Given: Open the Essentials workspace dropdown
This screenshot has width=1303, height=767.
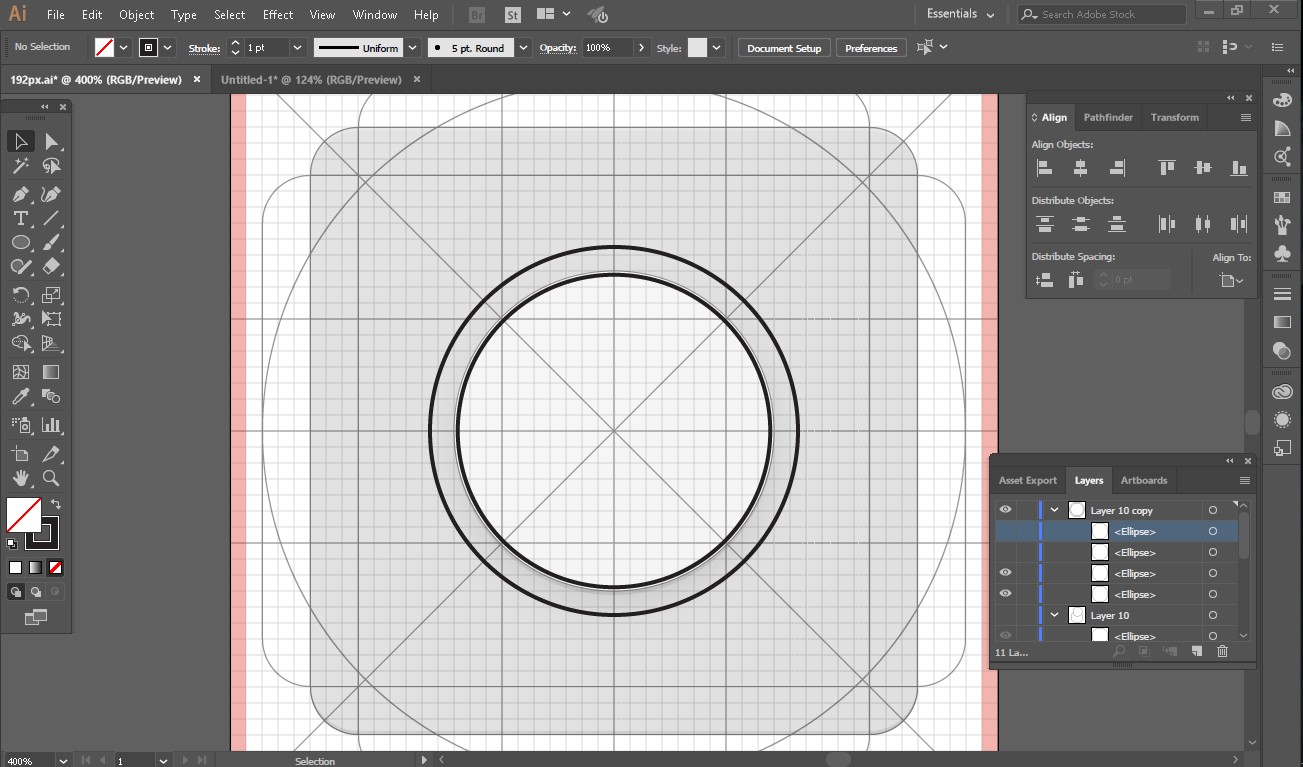Looking at the screenshot, I should click(960, 14).
